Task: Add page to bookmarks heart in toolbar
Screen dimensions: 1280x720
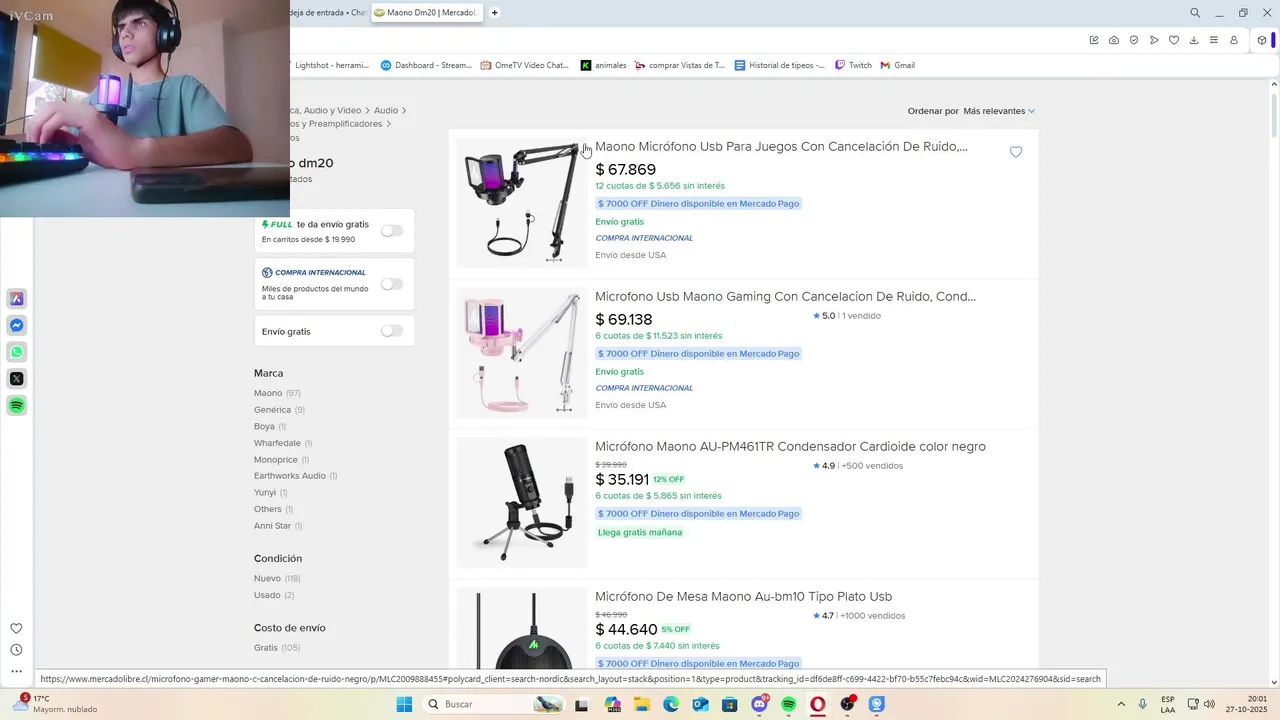Action: [1174, 40]
